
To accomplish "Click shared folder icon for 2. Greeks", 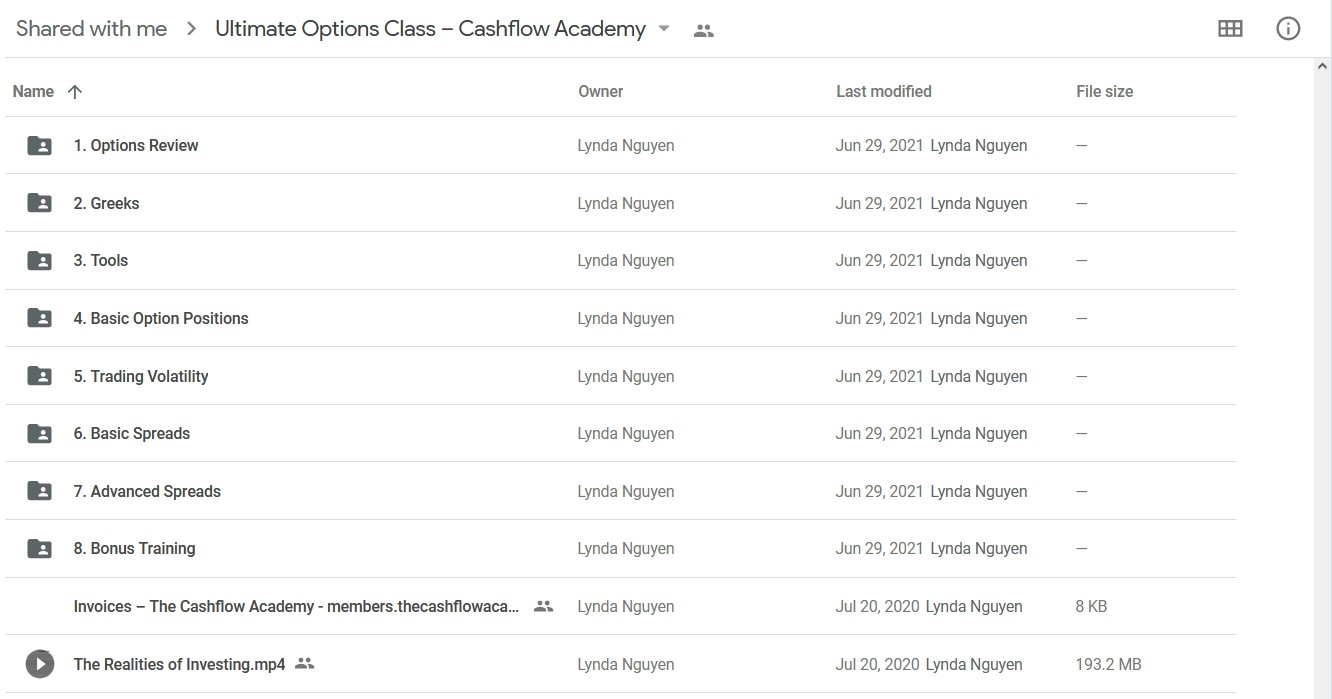I will pos(39,203).
